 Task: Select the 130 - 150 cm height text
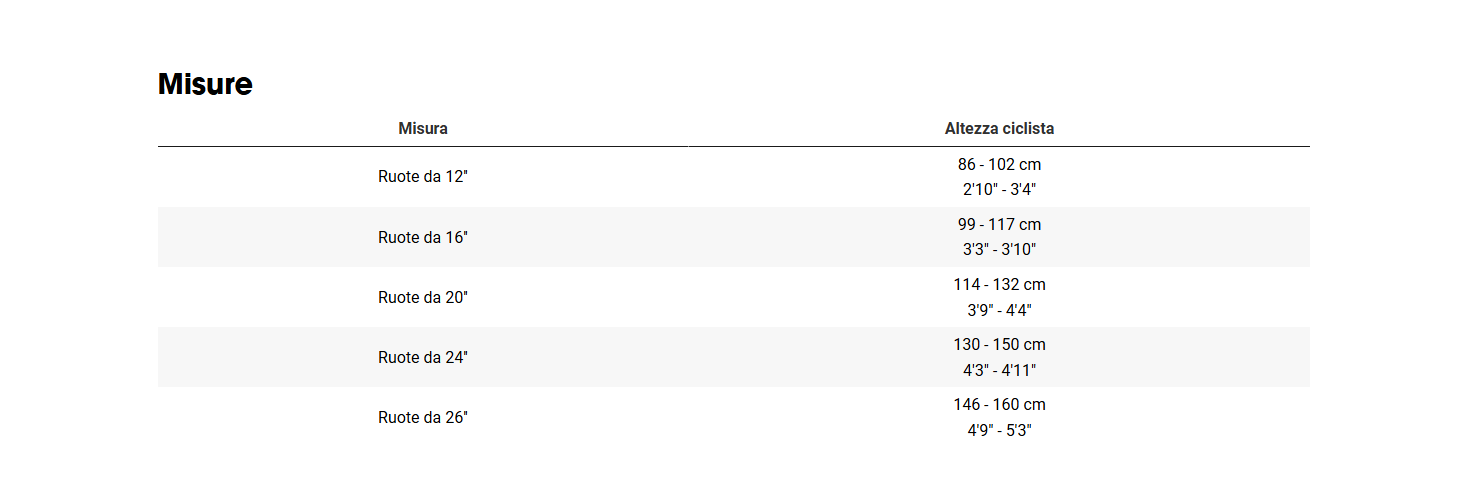999,345
